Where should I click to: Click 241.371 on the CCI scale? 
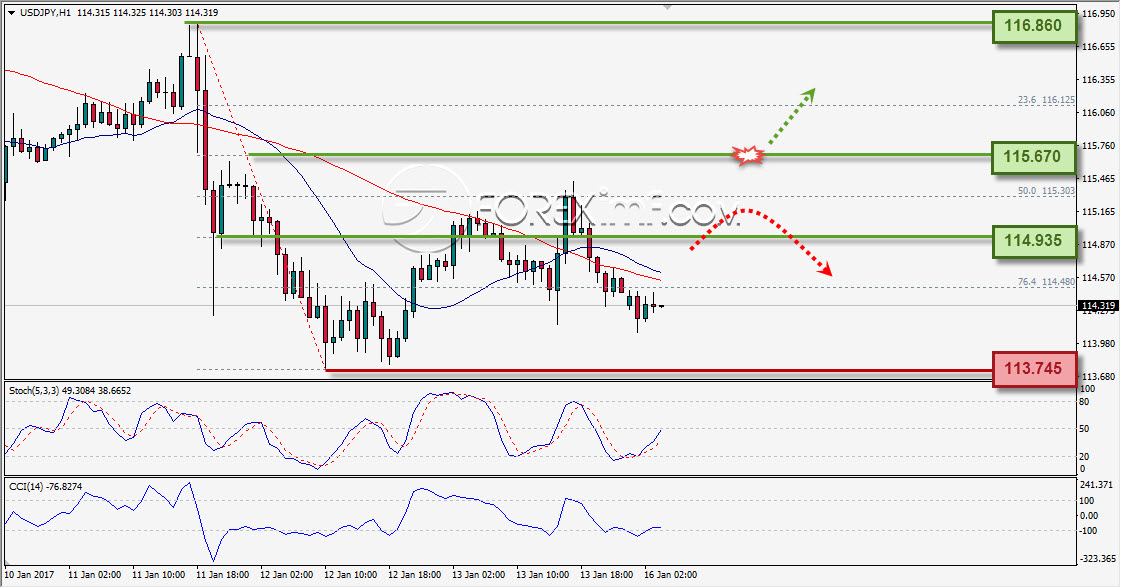[1096, 484]
